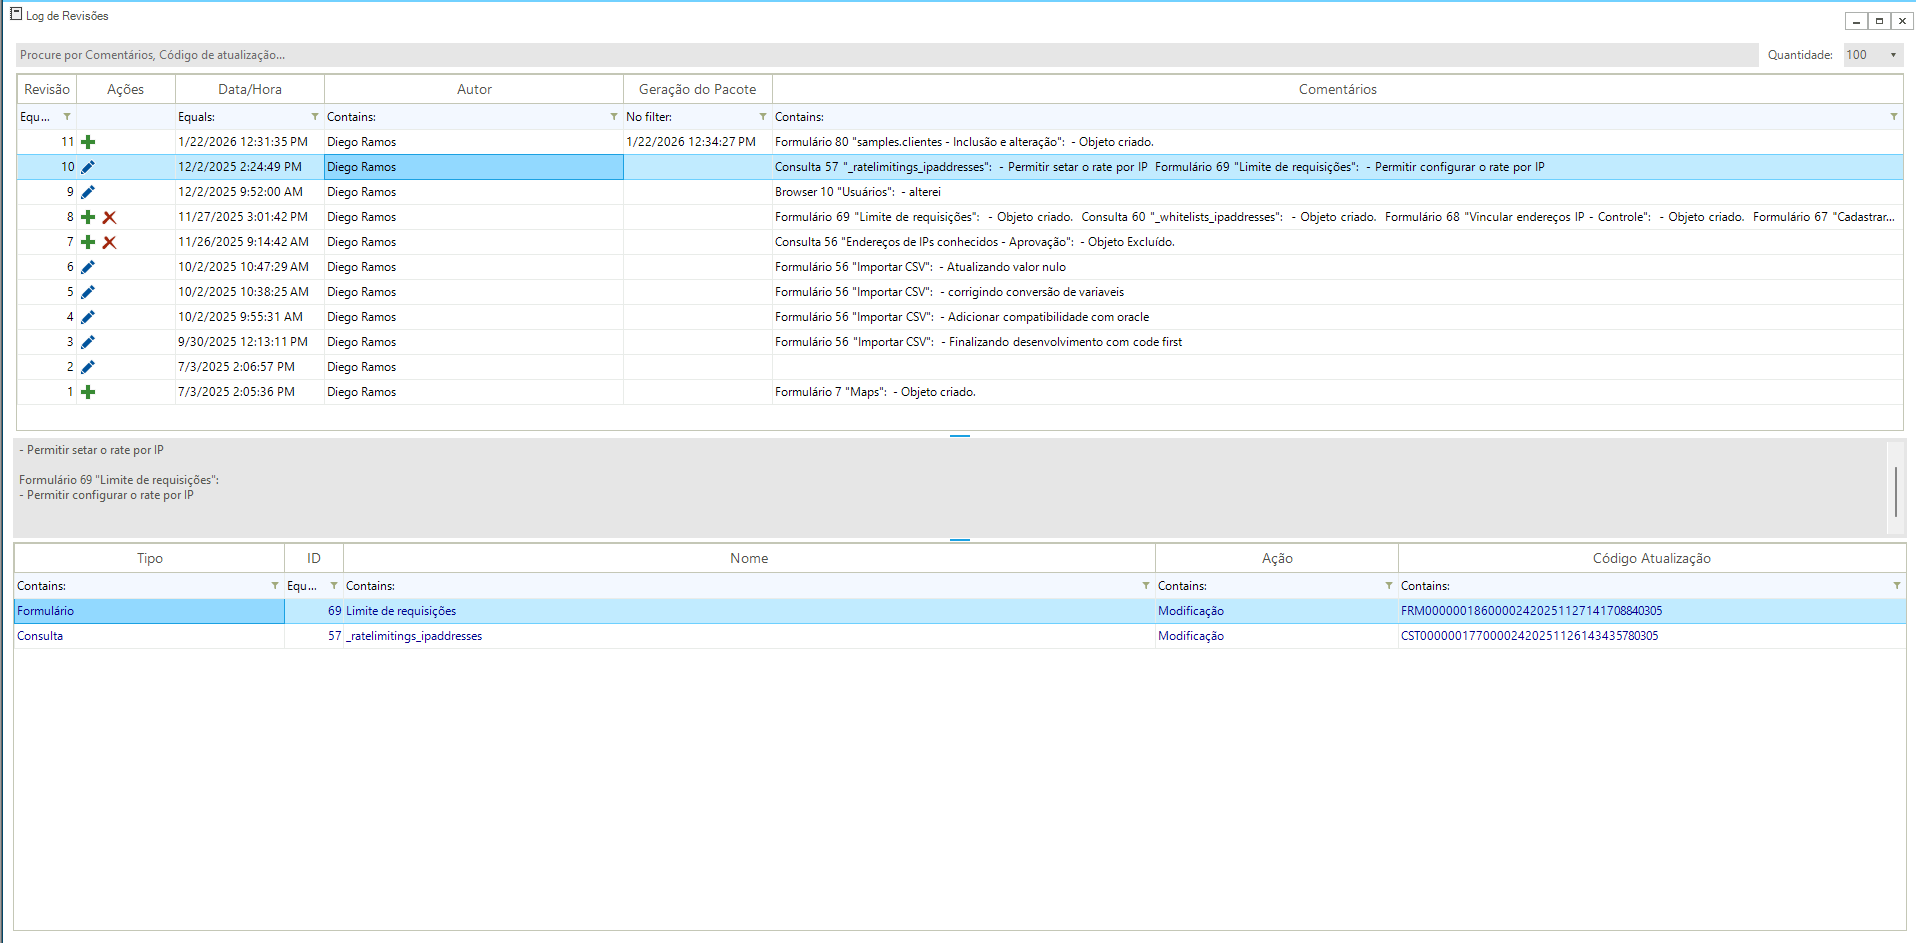
Task: Open the Código Atualização filter funnel
Action: click(1896, 586)
